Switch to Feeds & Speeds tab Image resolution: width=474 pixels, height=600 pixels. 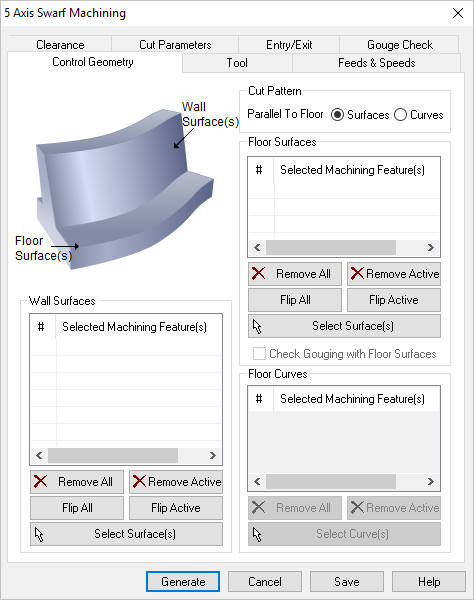pos(376,63)
